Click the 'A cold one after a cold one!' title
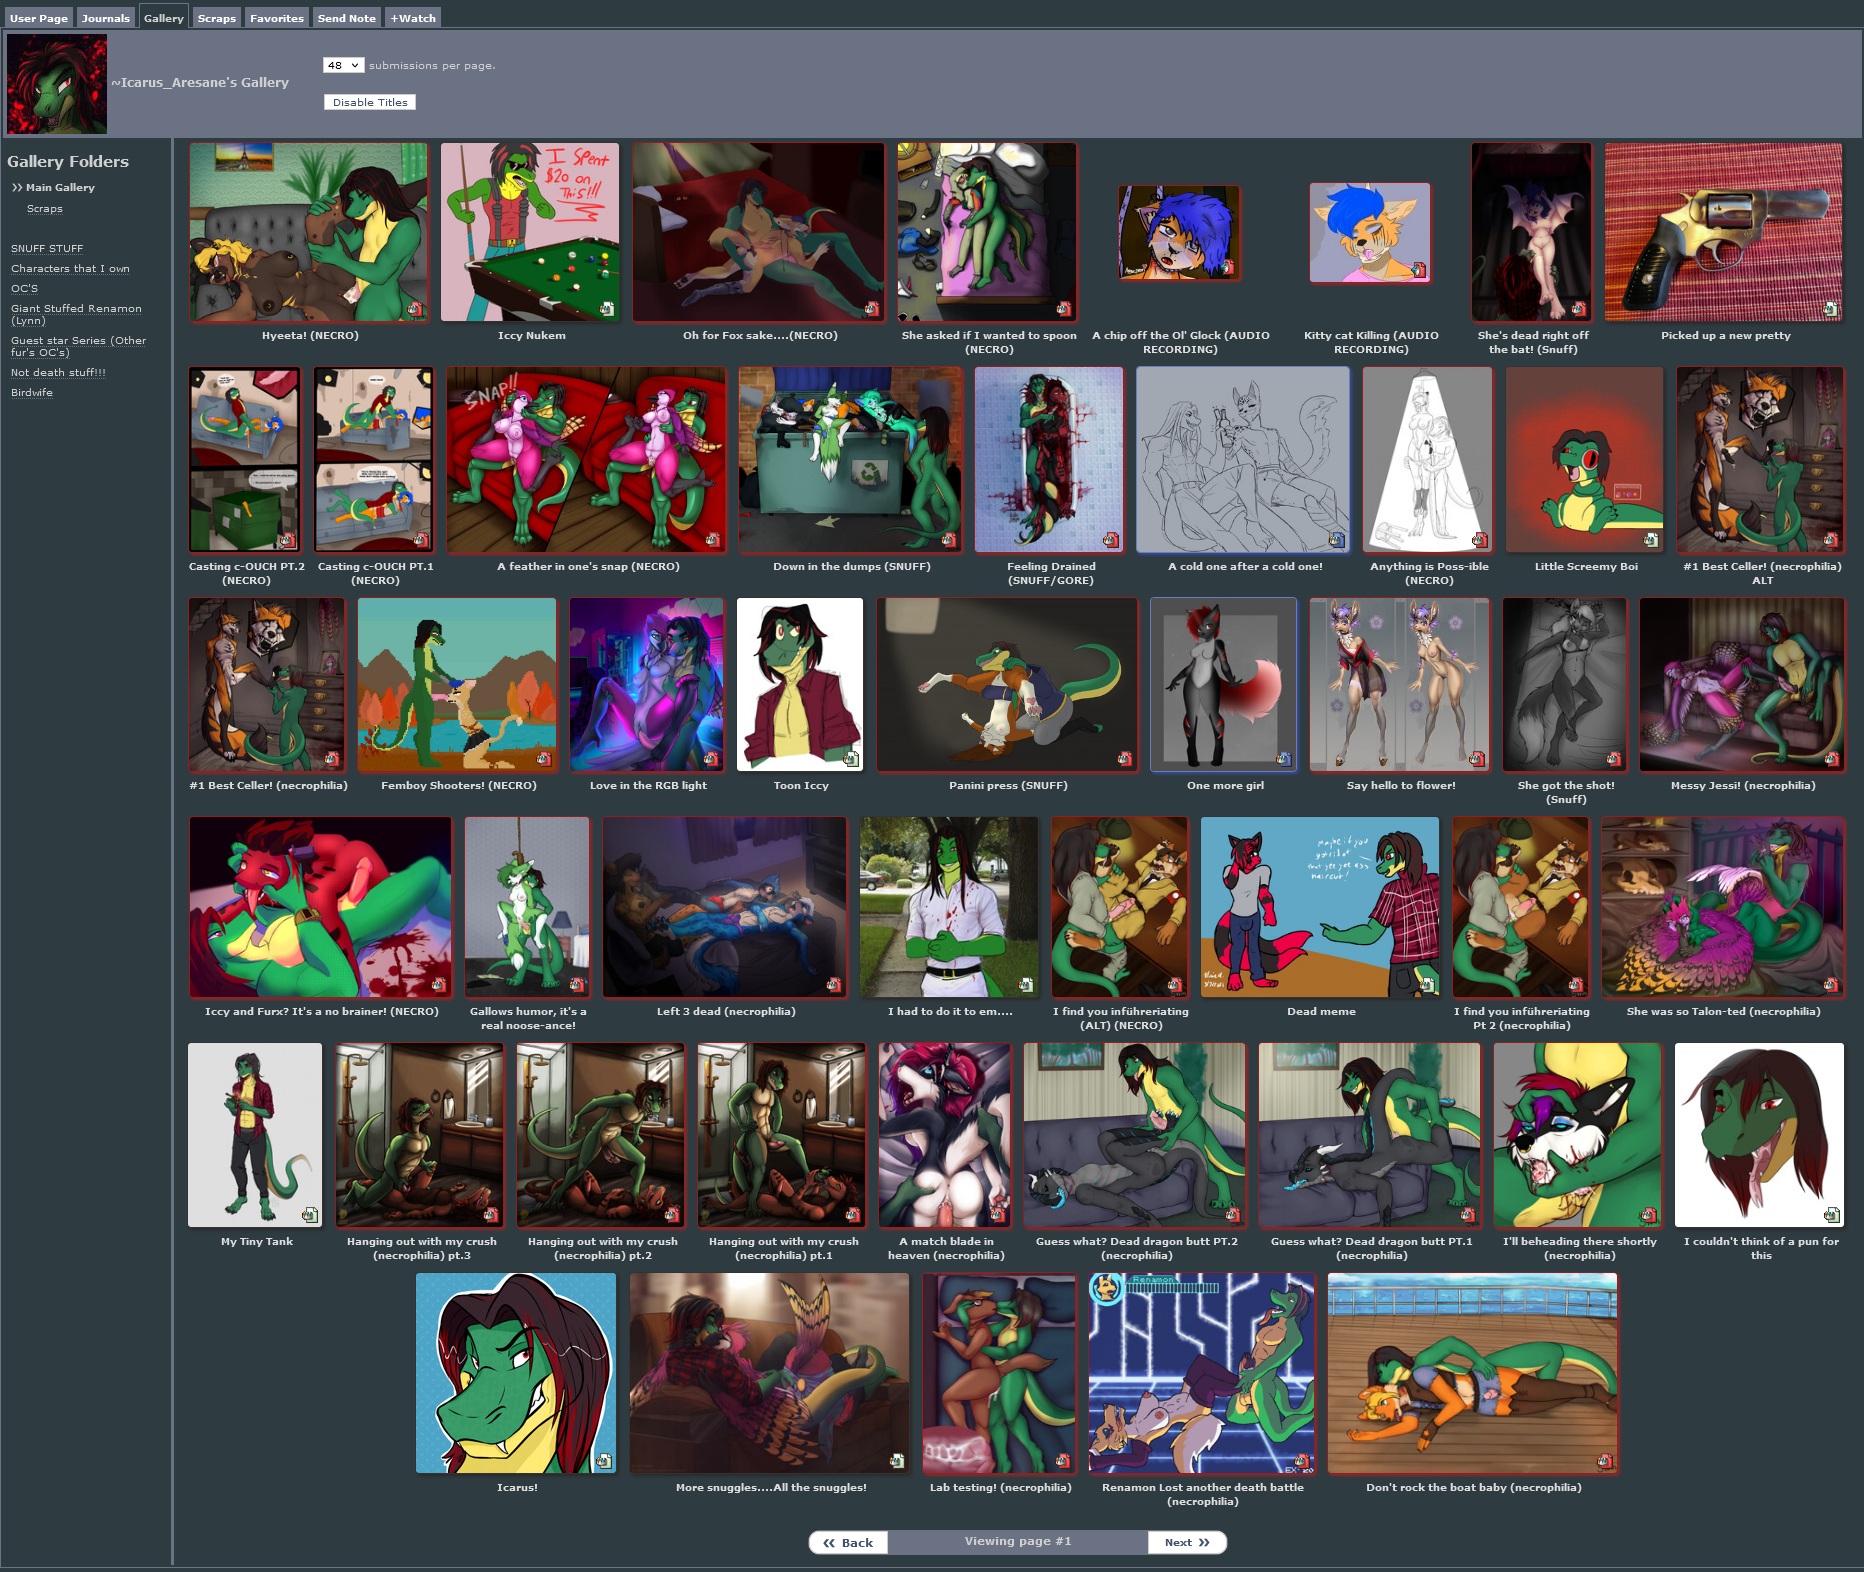The height and width of the screenshot is (1572, 1864). 1245,566
